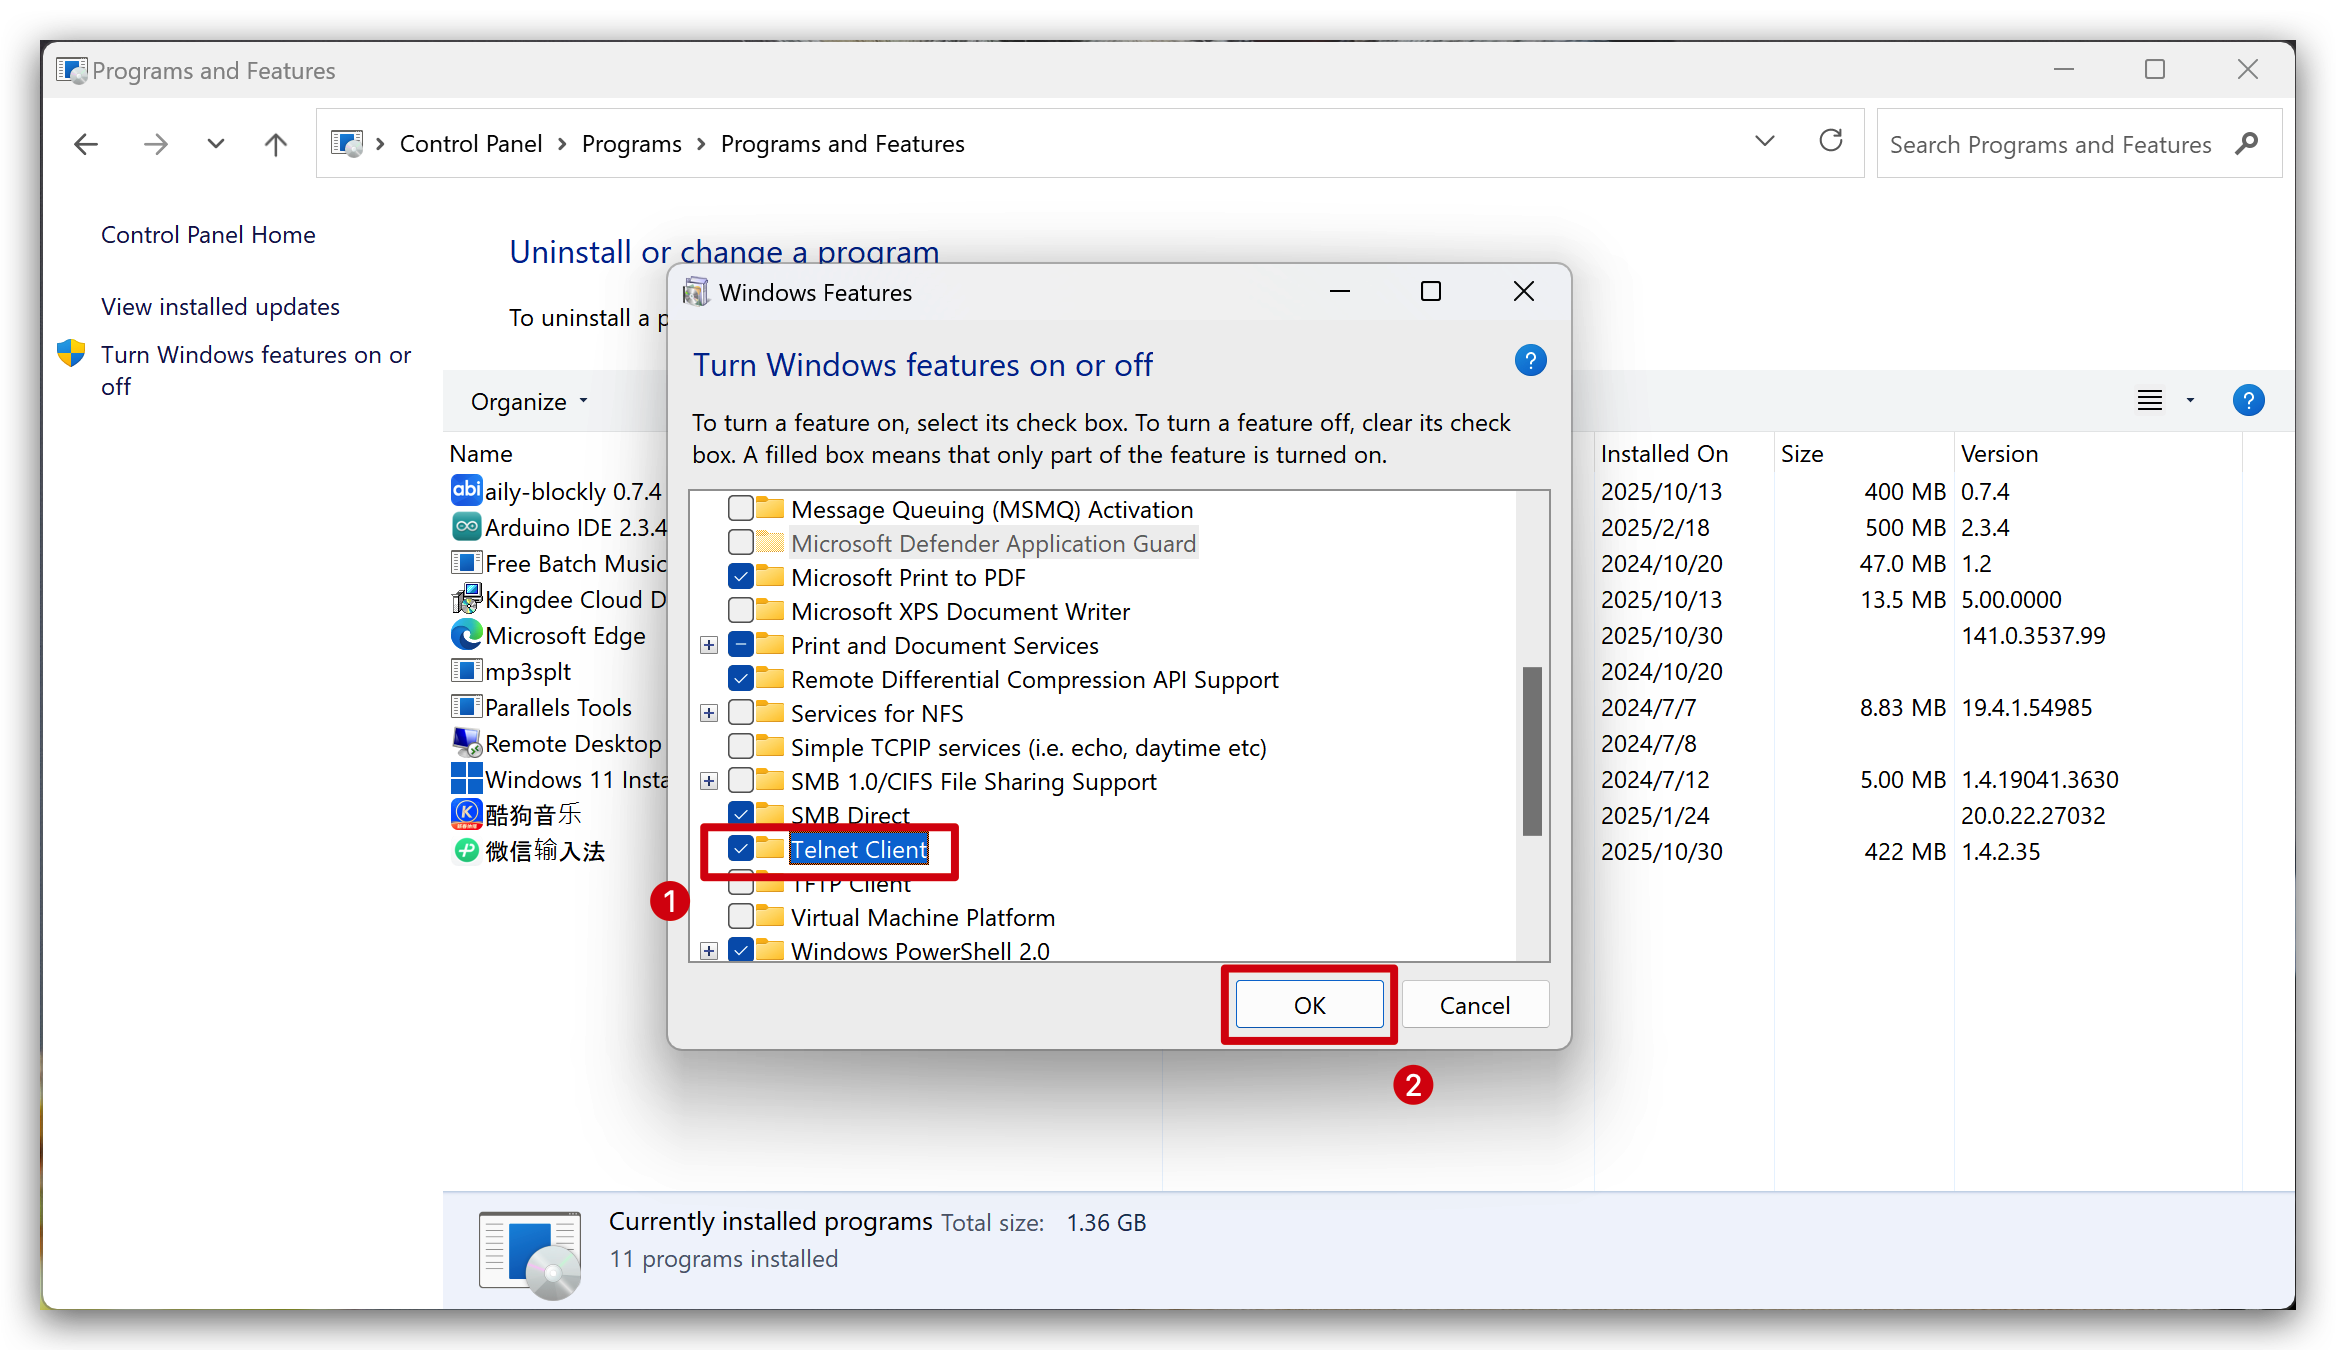Click the Search Programs and Features field

pyautogui.click(x=2050, y=145)
